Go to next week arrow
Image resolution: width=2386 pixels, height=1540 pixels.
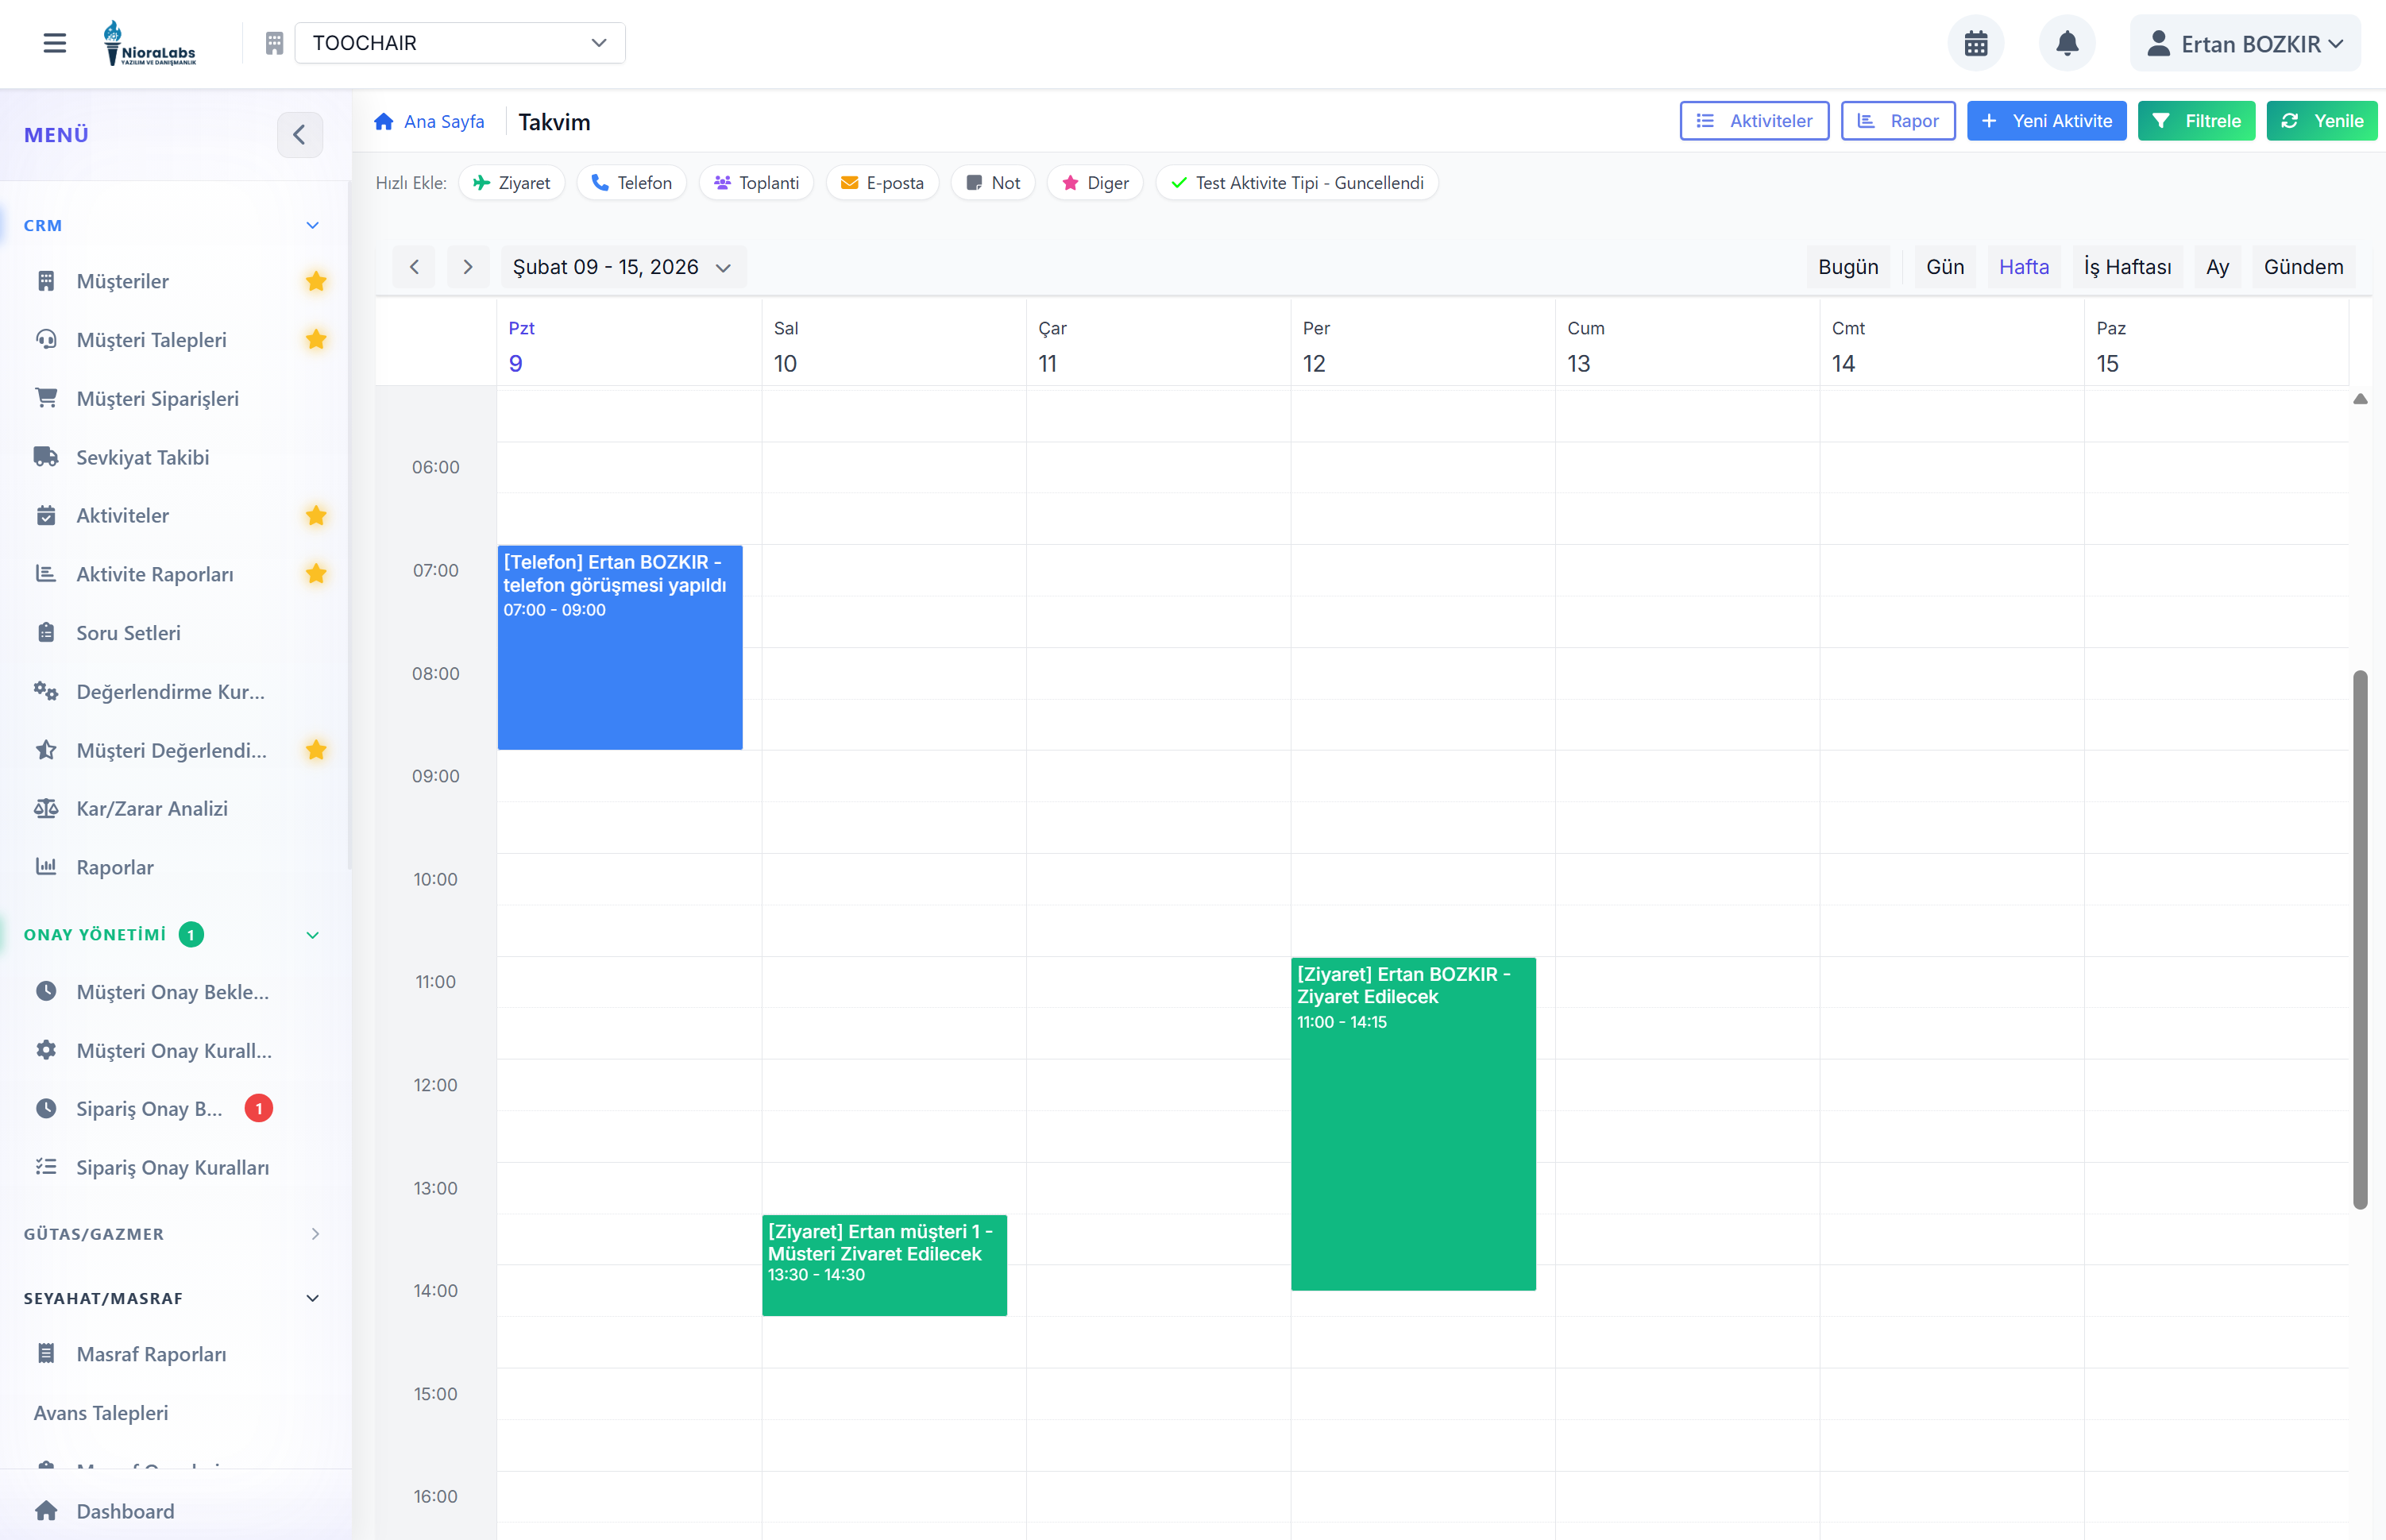click(467, 267)
